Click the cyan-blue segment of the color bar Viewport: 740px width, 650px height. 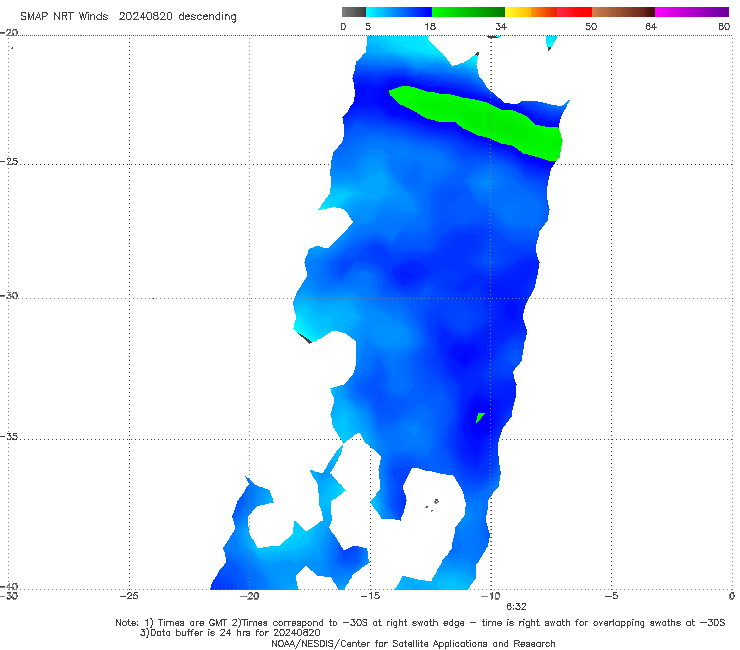click(x=399, y=12)
